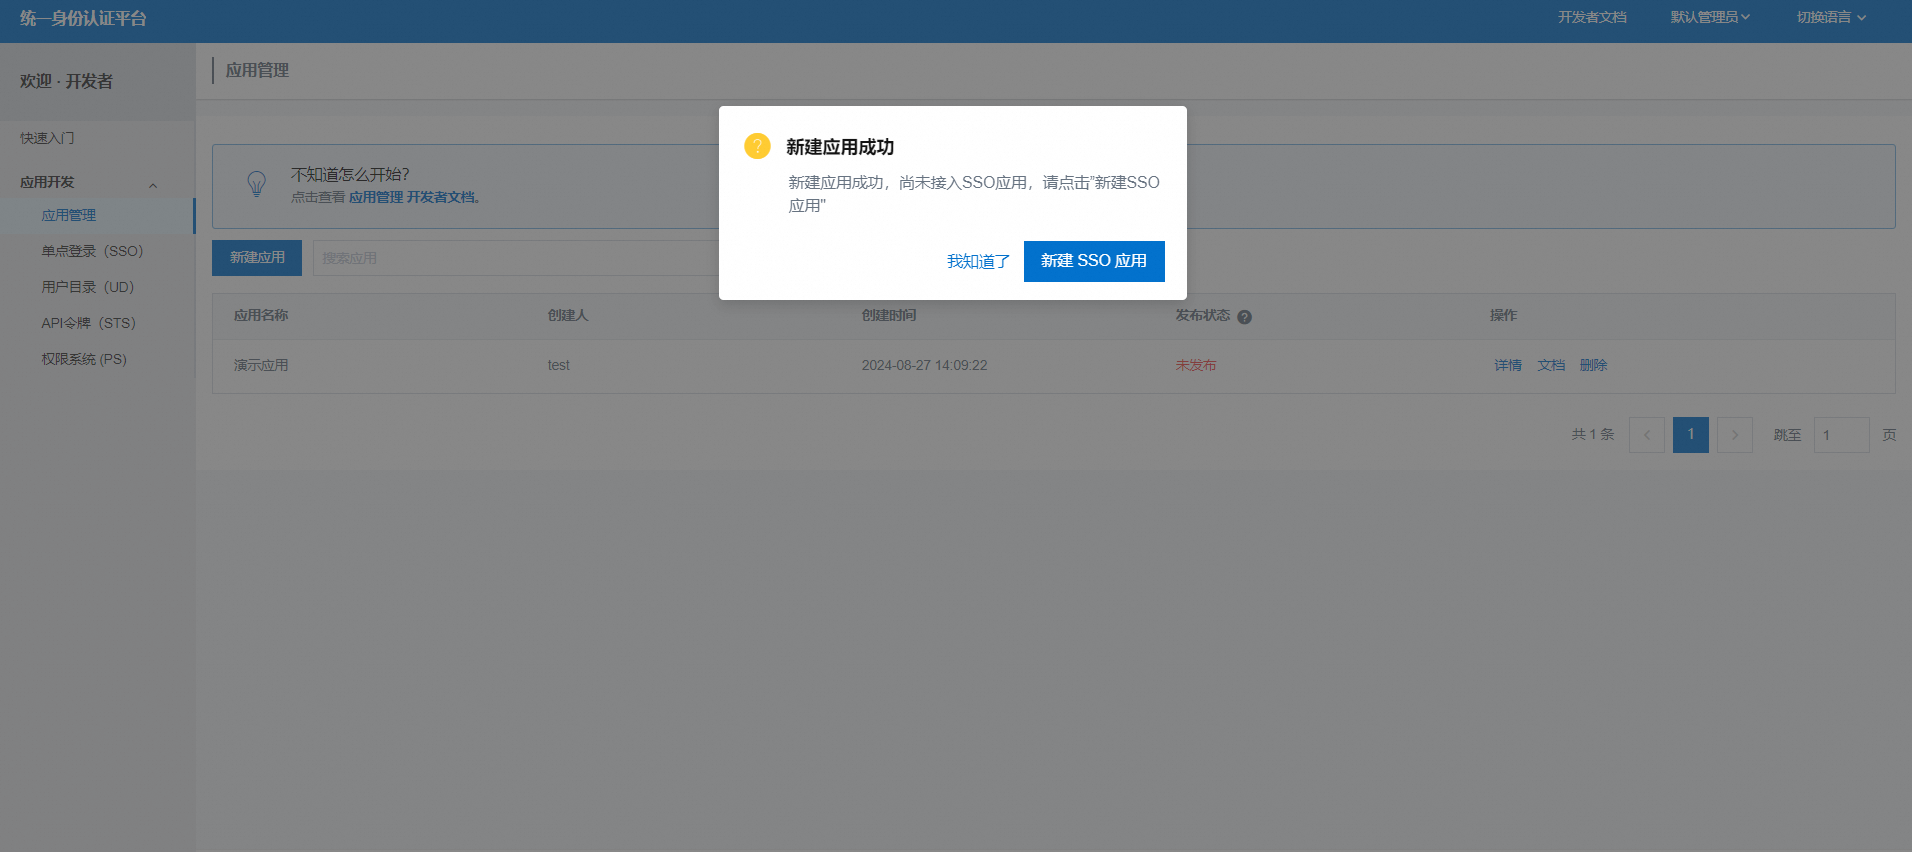Click the publish status help icon
Screen dimensions: 1912x852
[x=1244, y=317]
